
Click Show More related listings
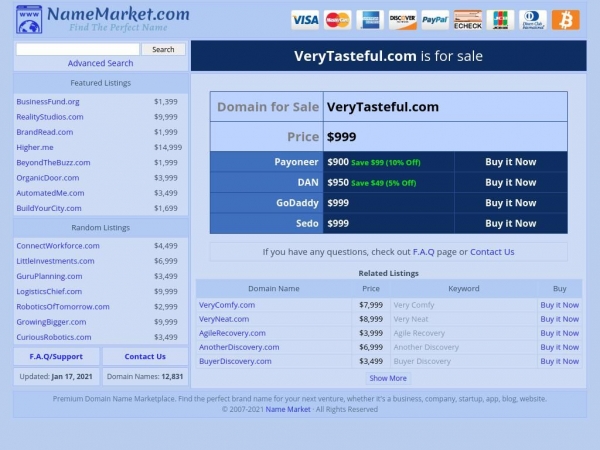pyautogui.click(x=388, y=378)
